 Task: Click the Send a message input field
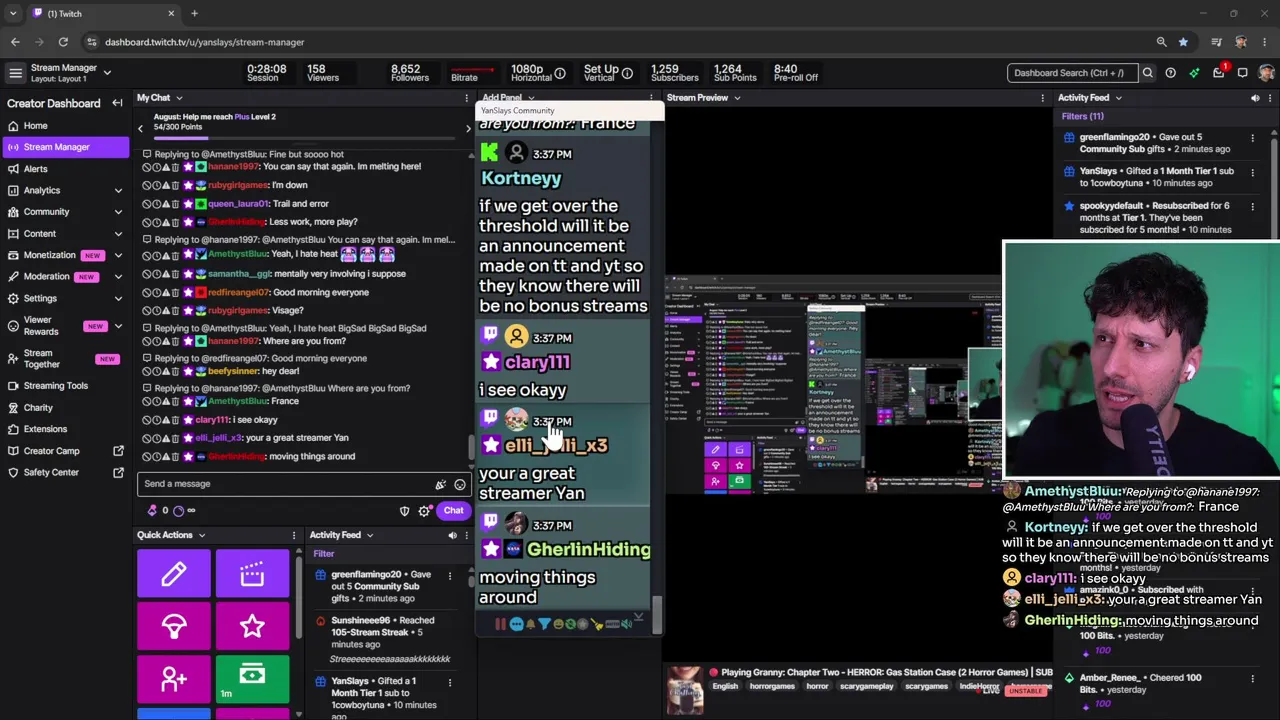coord(303,484)
